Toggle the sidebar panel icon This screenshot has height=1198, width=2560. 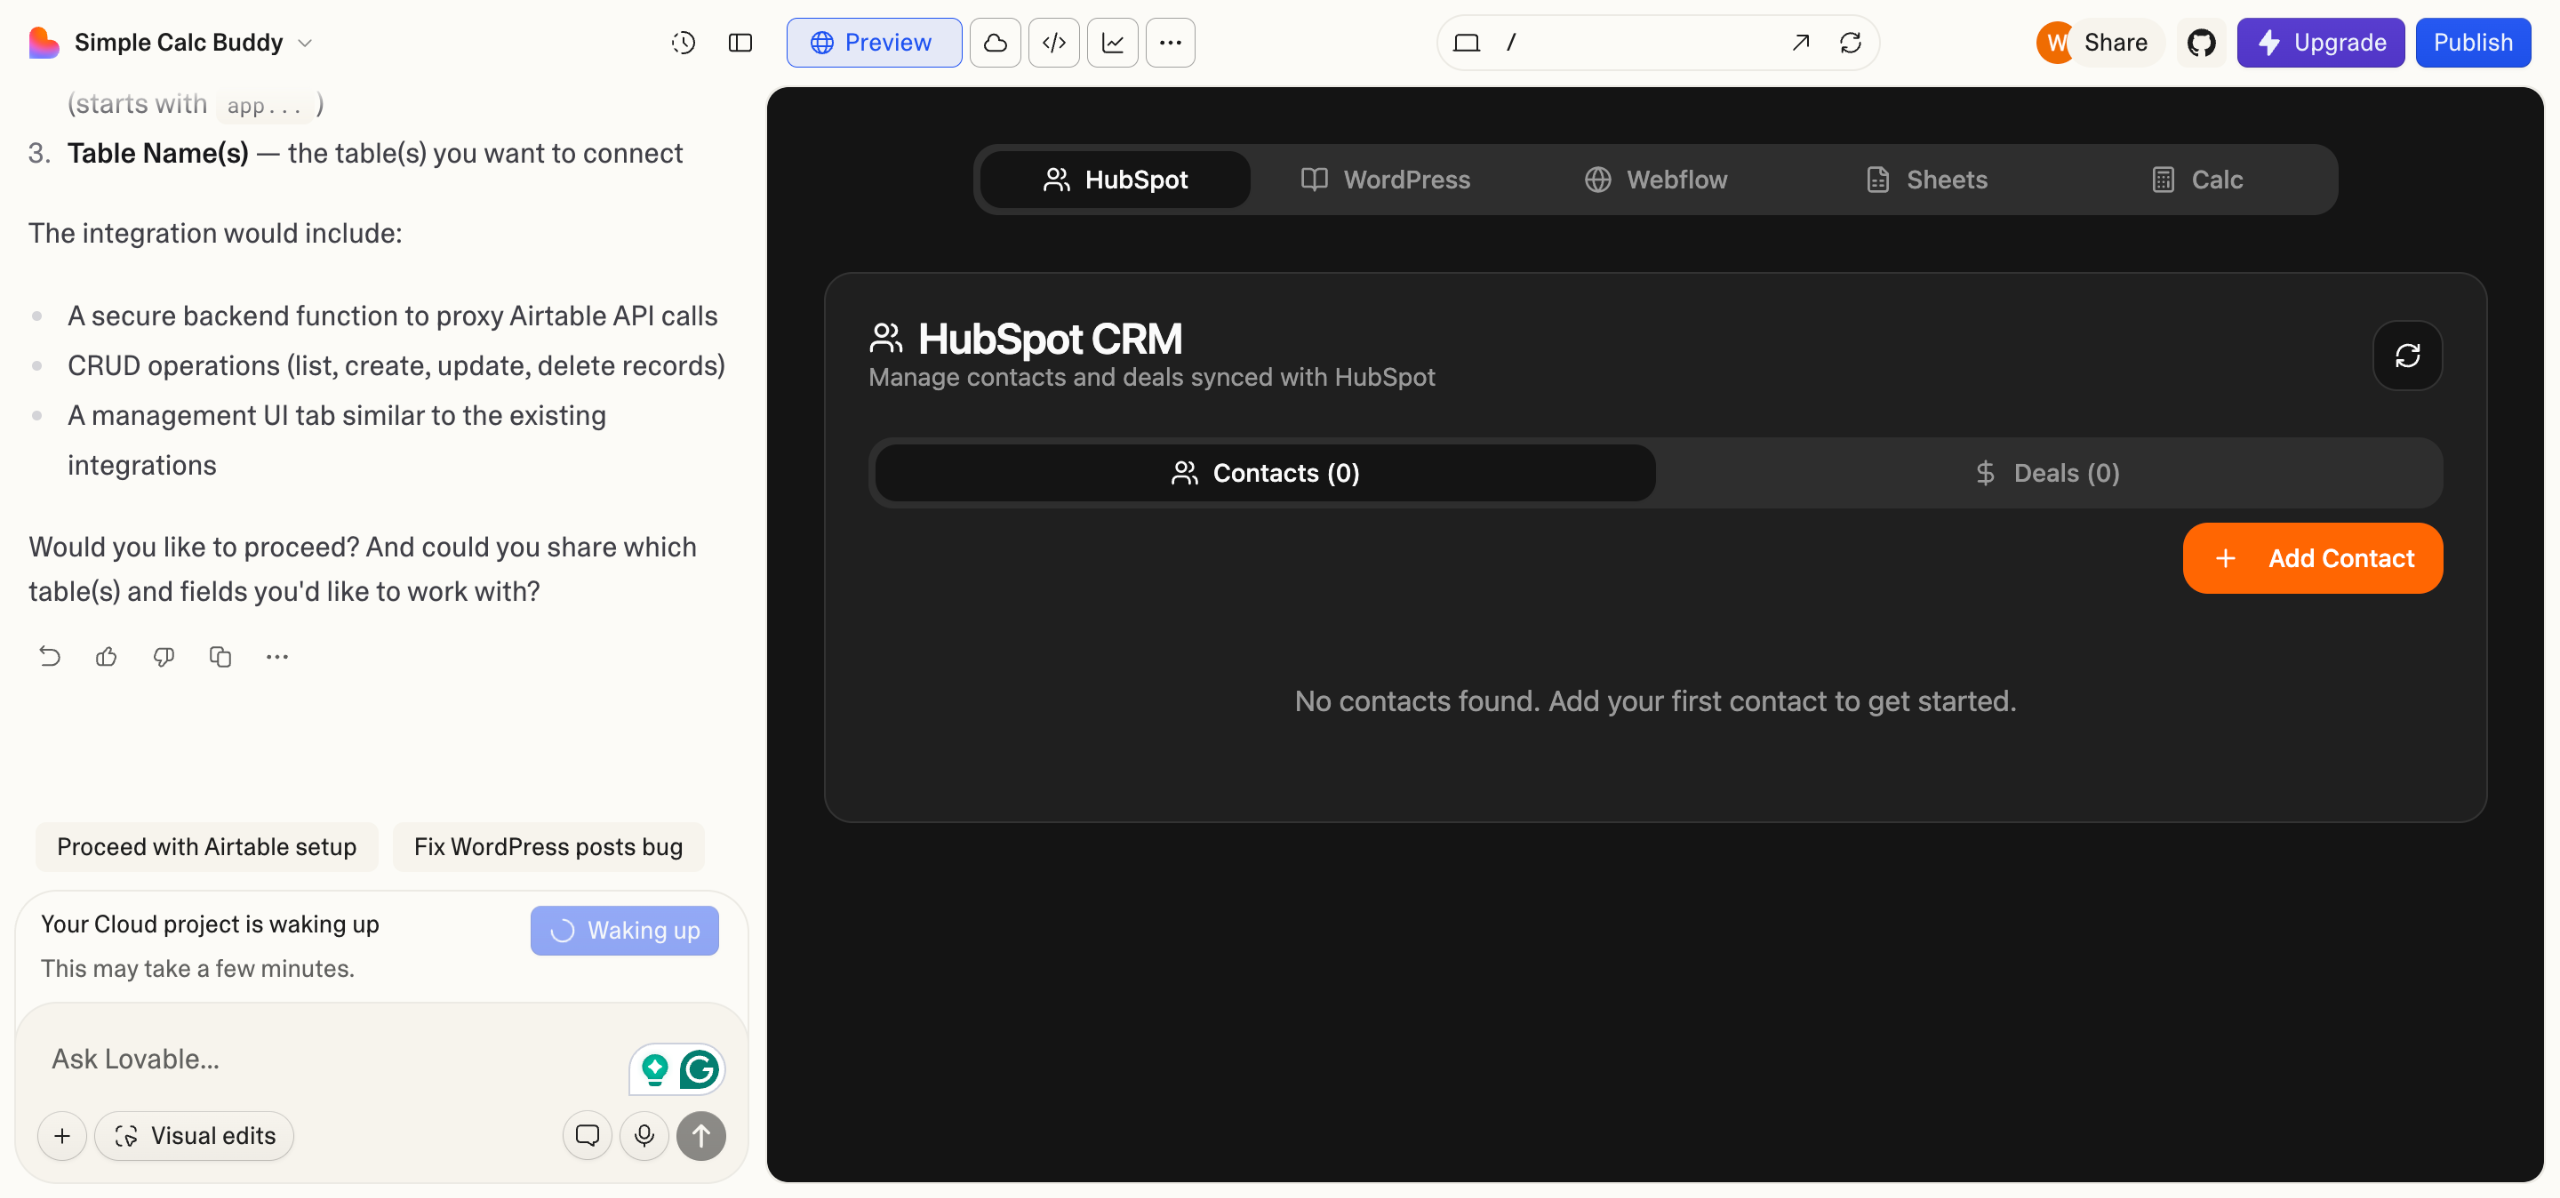click(740, 43)
